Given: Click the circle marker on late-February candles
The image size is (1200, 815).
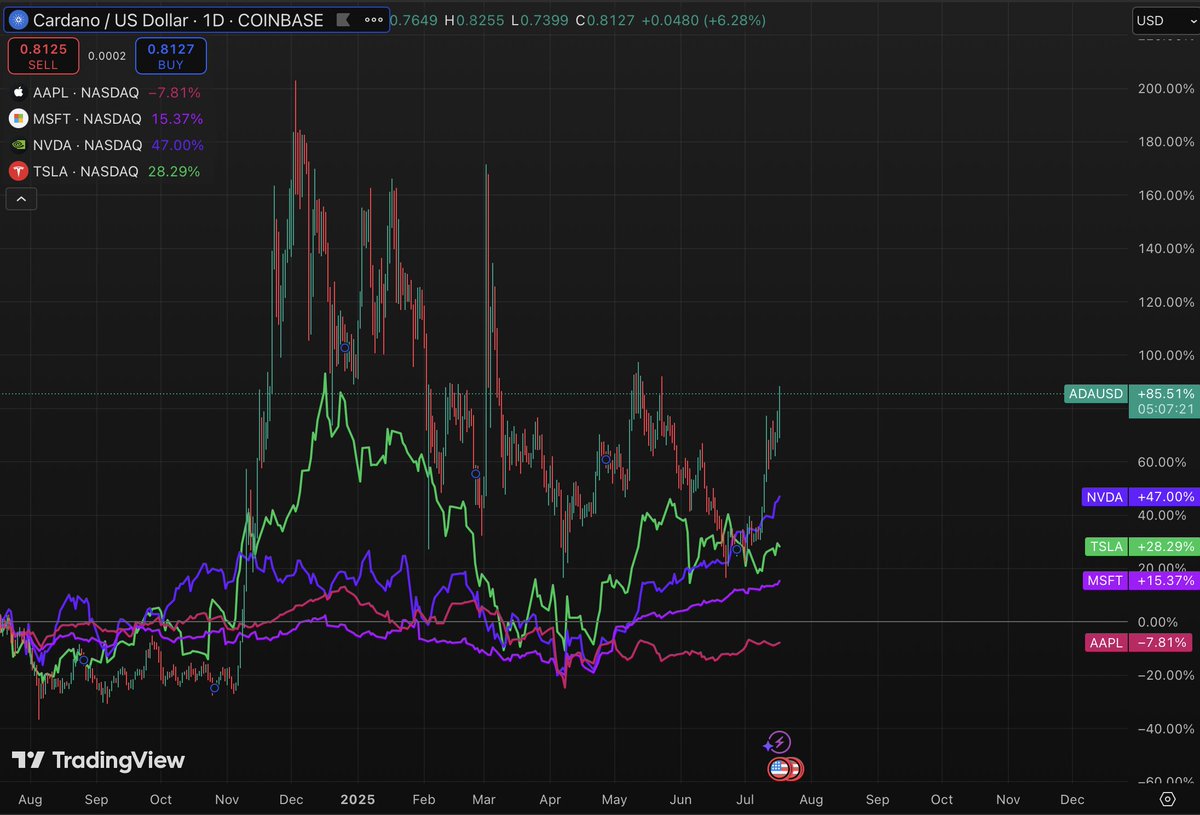Looking at the screenshot, I should click(x=475, y=473).
